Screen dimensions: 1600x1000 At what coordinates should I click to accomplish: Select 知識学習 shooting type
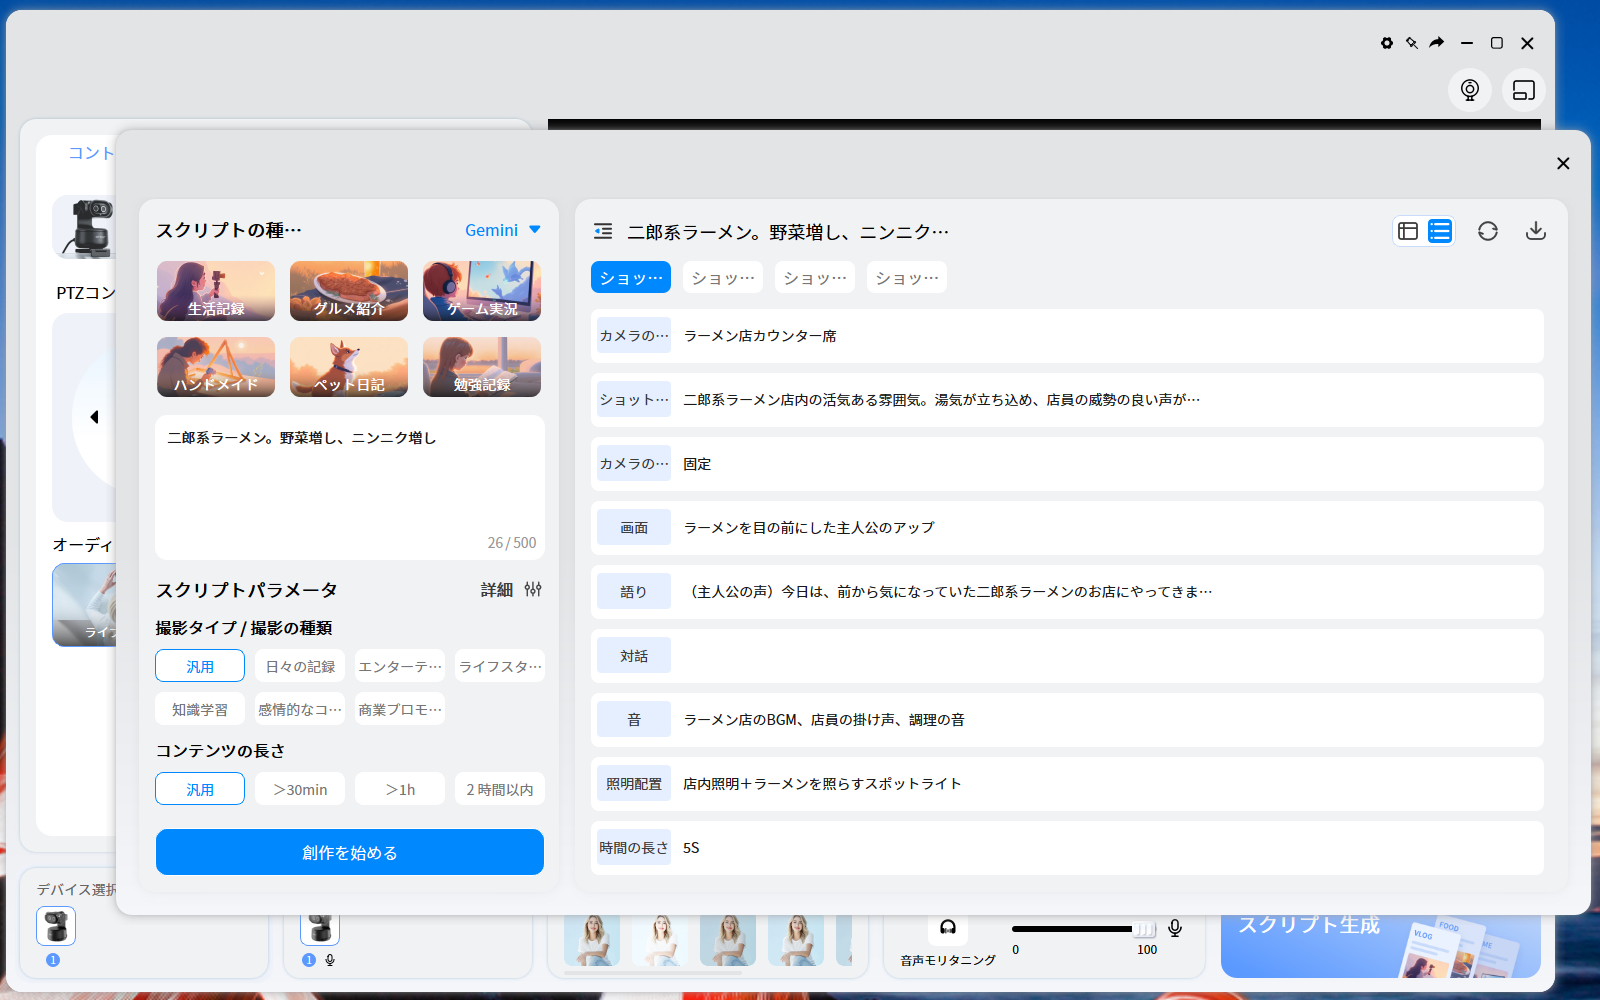pyautogui.click(x=199, y=708)
